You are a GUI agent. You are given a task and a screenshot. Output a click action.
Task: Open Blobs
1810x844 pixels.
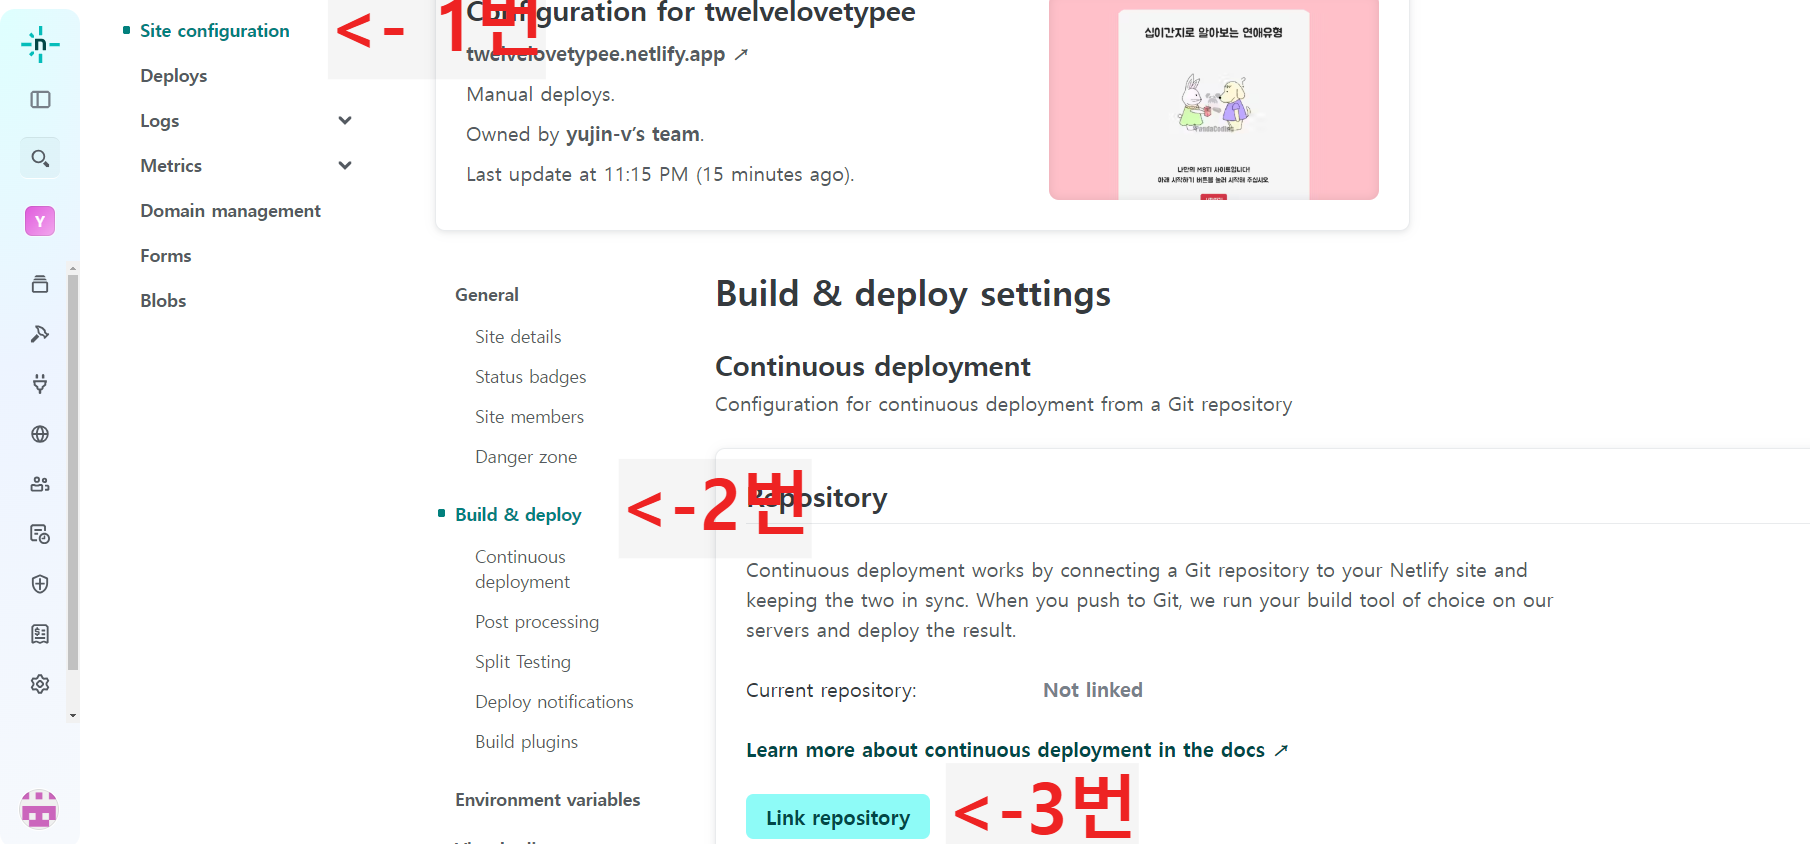tap(163, 301)
